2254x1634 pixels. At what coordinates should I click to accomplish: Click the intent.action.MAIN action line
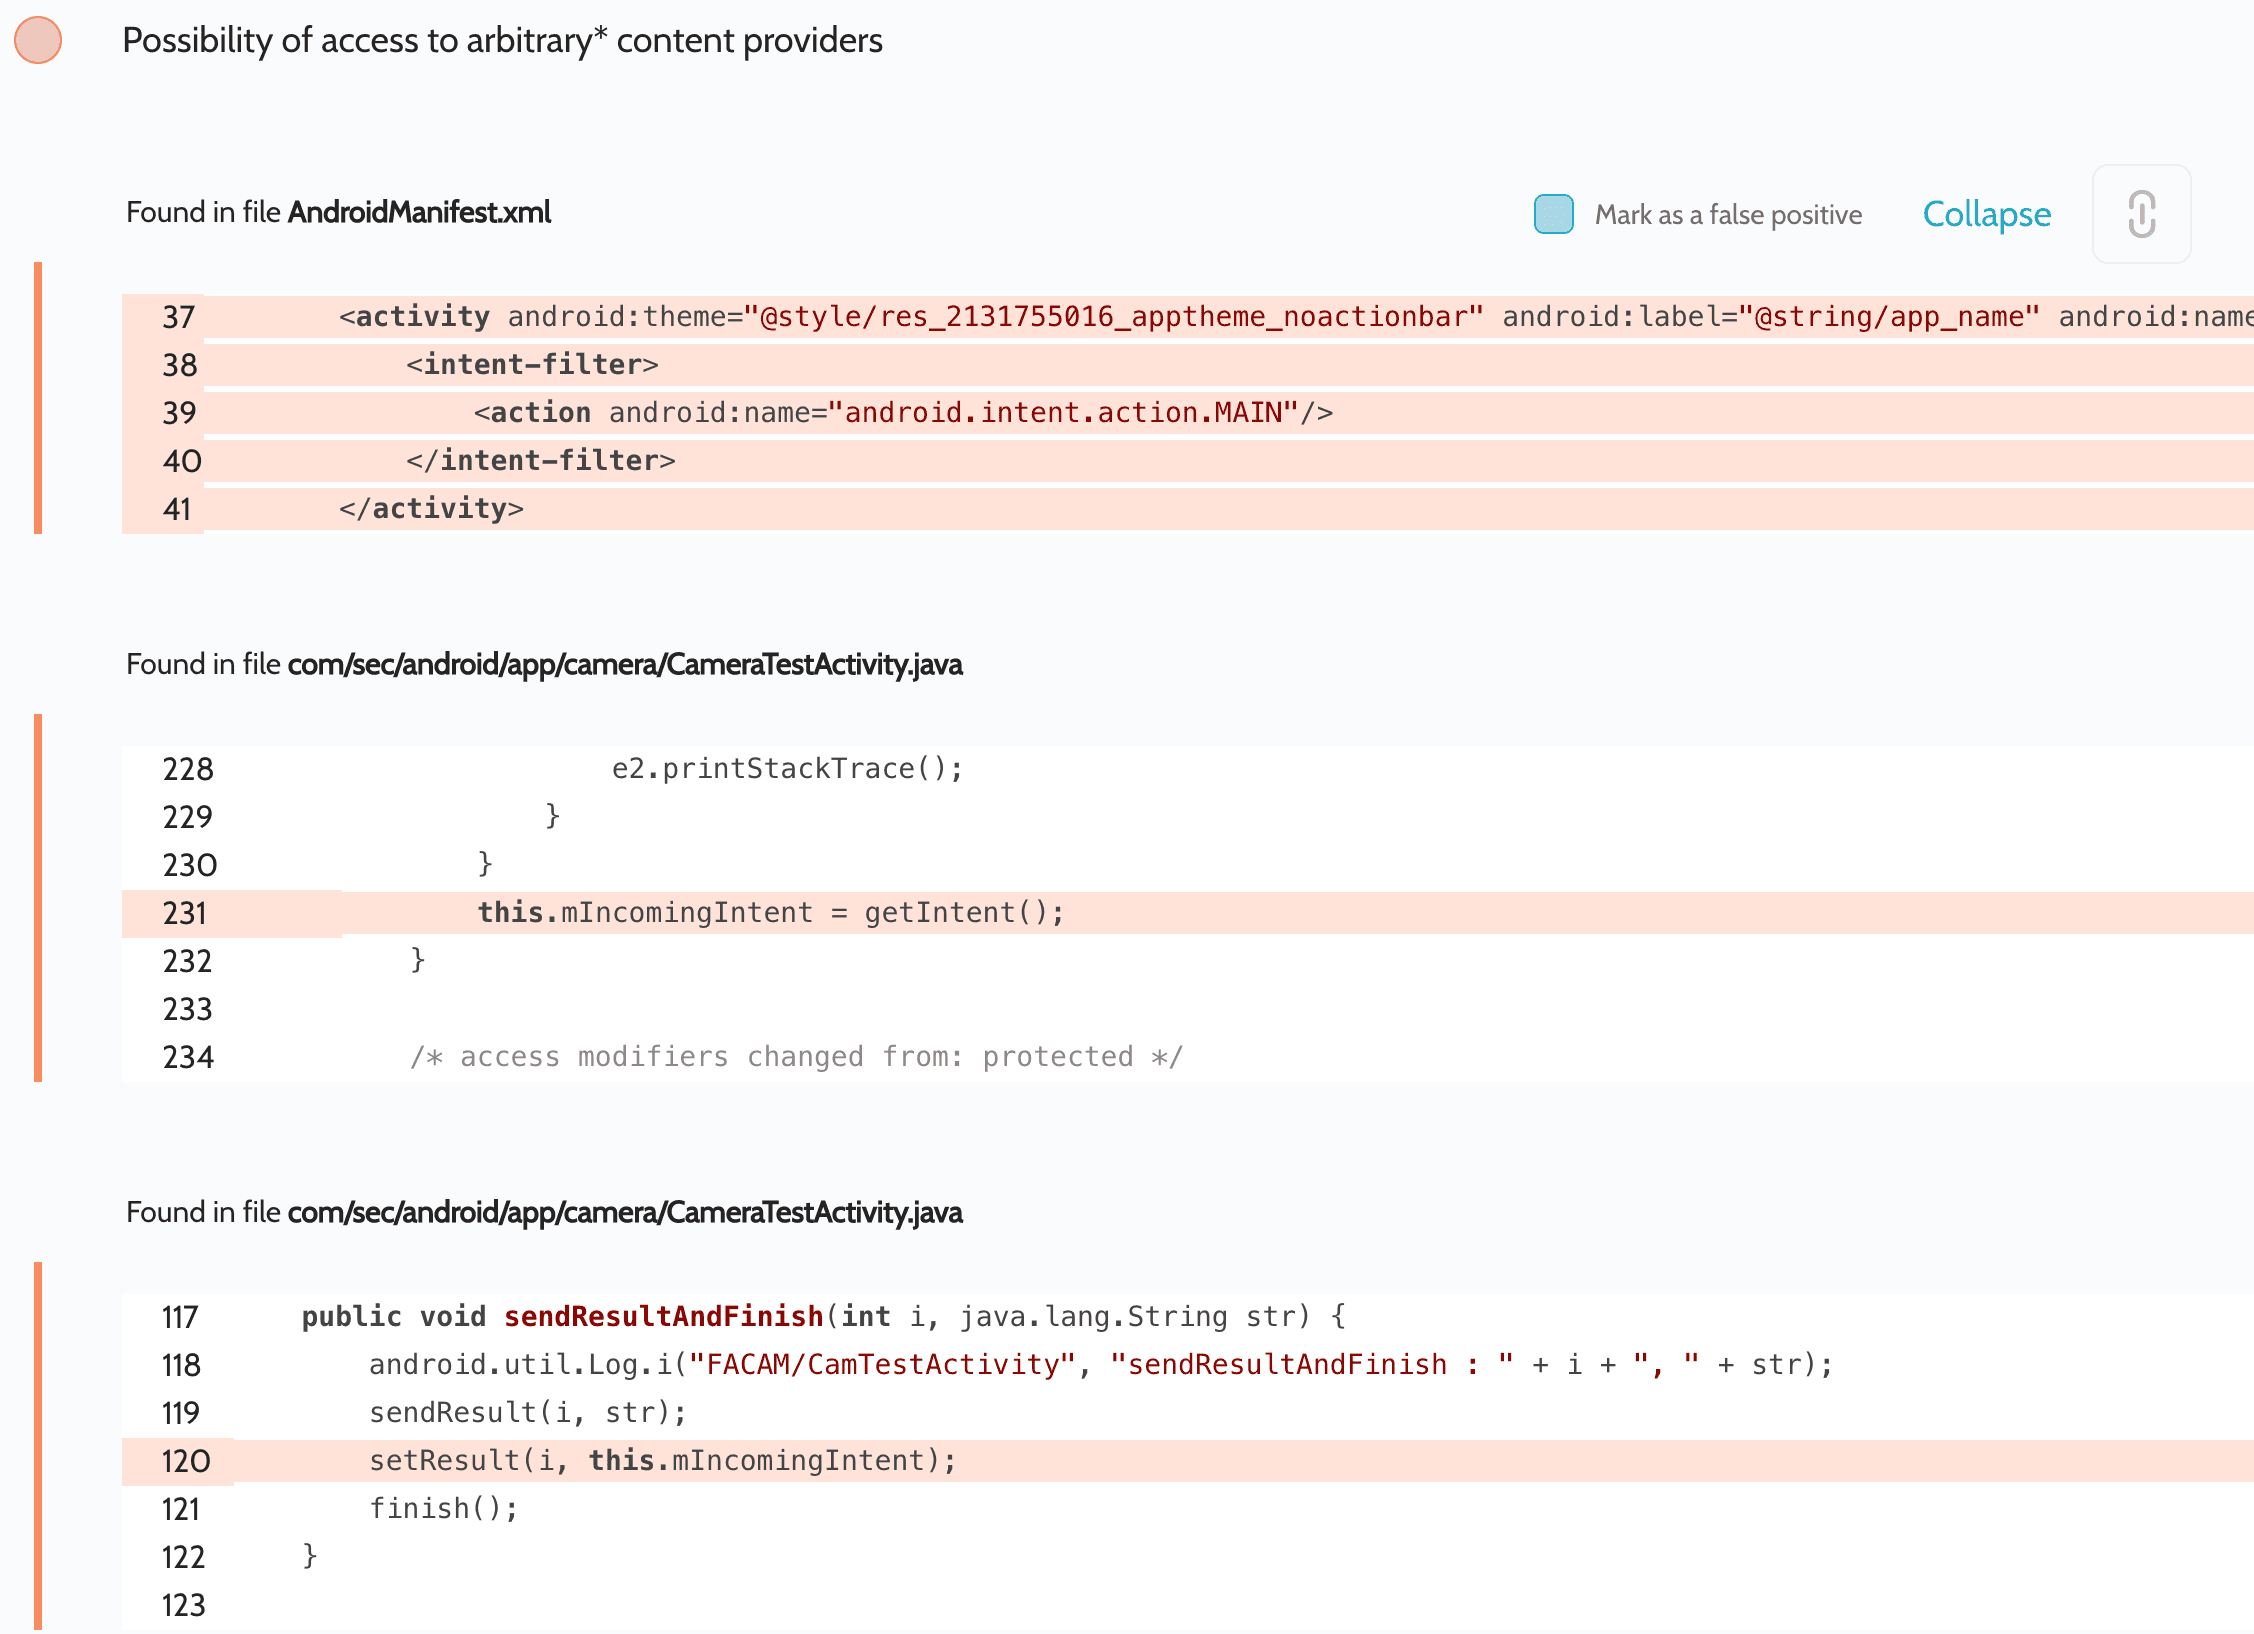tap(902, 412)
